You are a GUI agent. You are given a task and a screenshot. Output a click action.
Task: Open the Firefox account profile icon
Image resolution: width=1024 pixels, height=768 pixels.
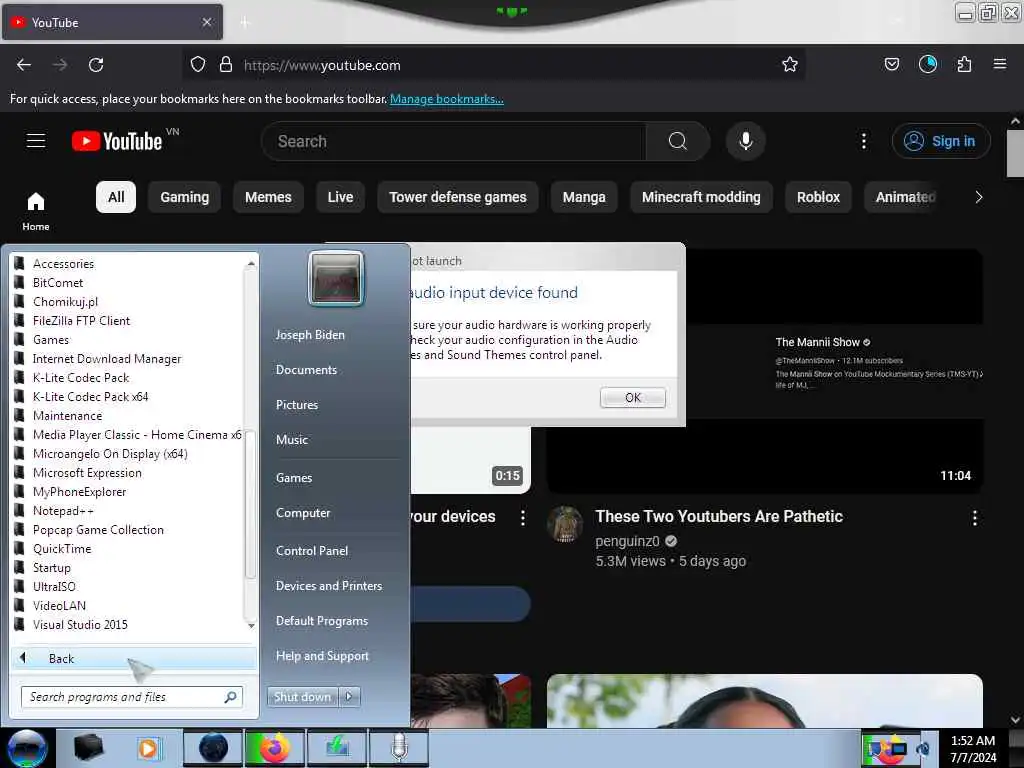927,64
